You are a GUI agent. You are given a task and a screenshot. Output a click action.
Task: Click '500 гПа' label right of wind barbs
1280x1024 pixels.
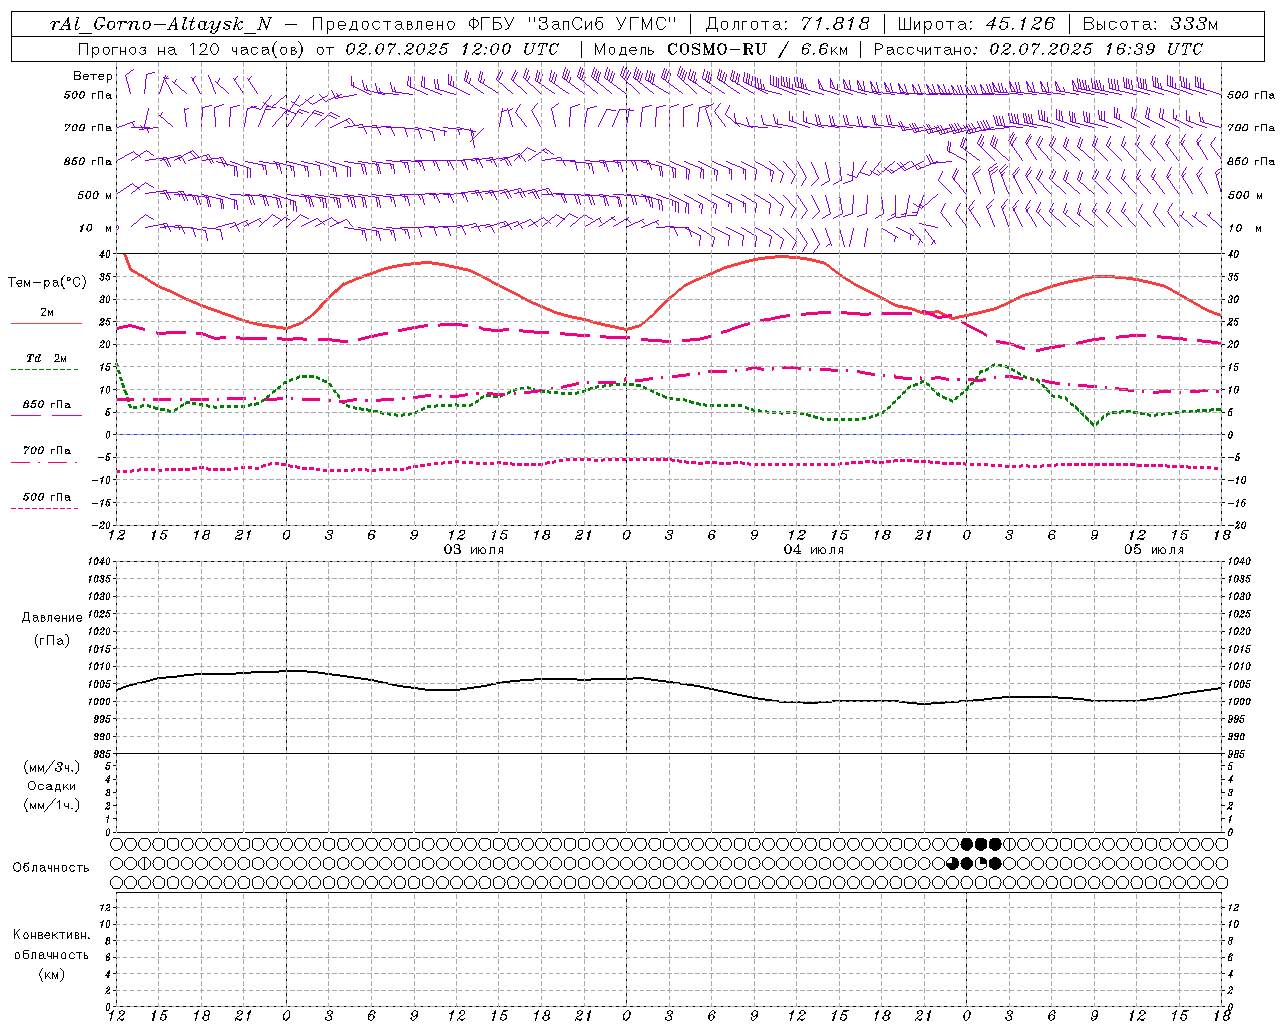[x=1251, y=95]
